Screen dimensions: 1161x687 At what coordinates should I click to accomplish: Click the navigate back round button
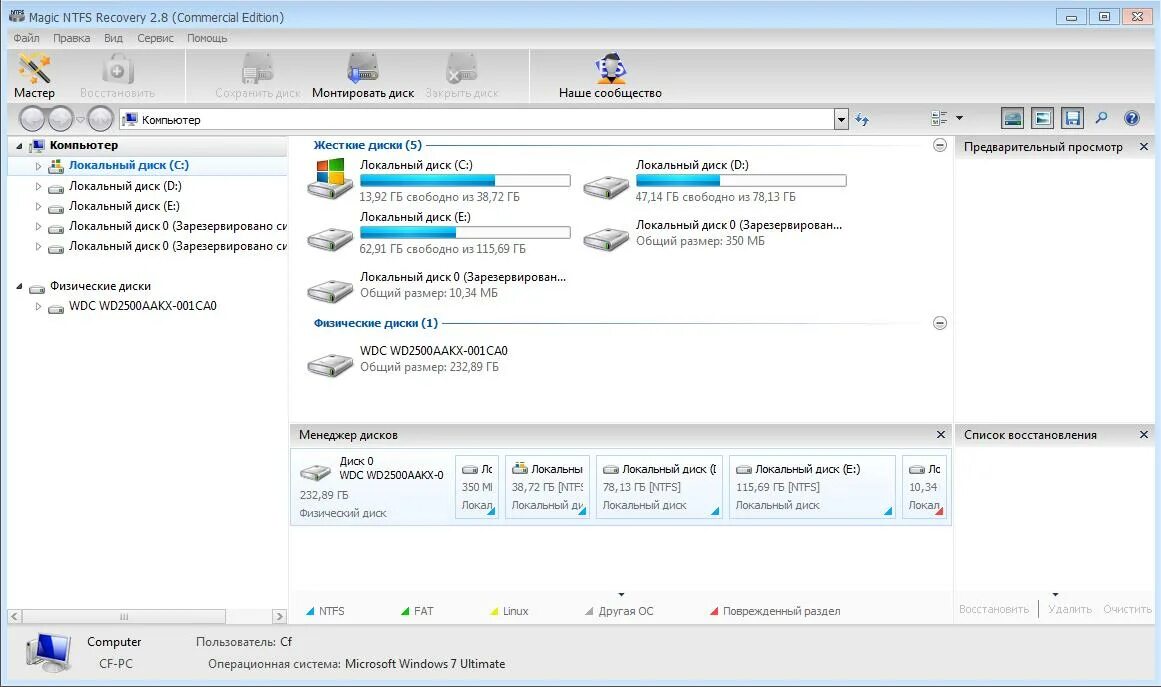(32, 118)
